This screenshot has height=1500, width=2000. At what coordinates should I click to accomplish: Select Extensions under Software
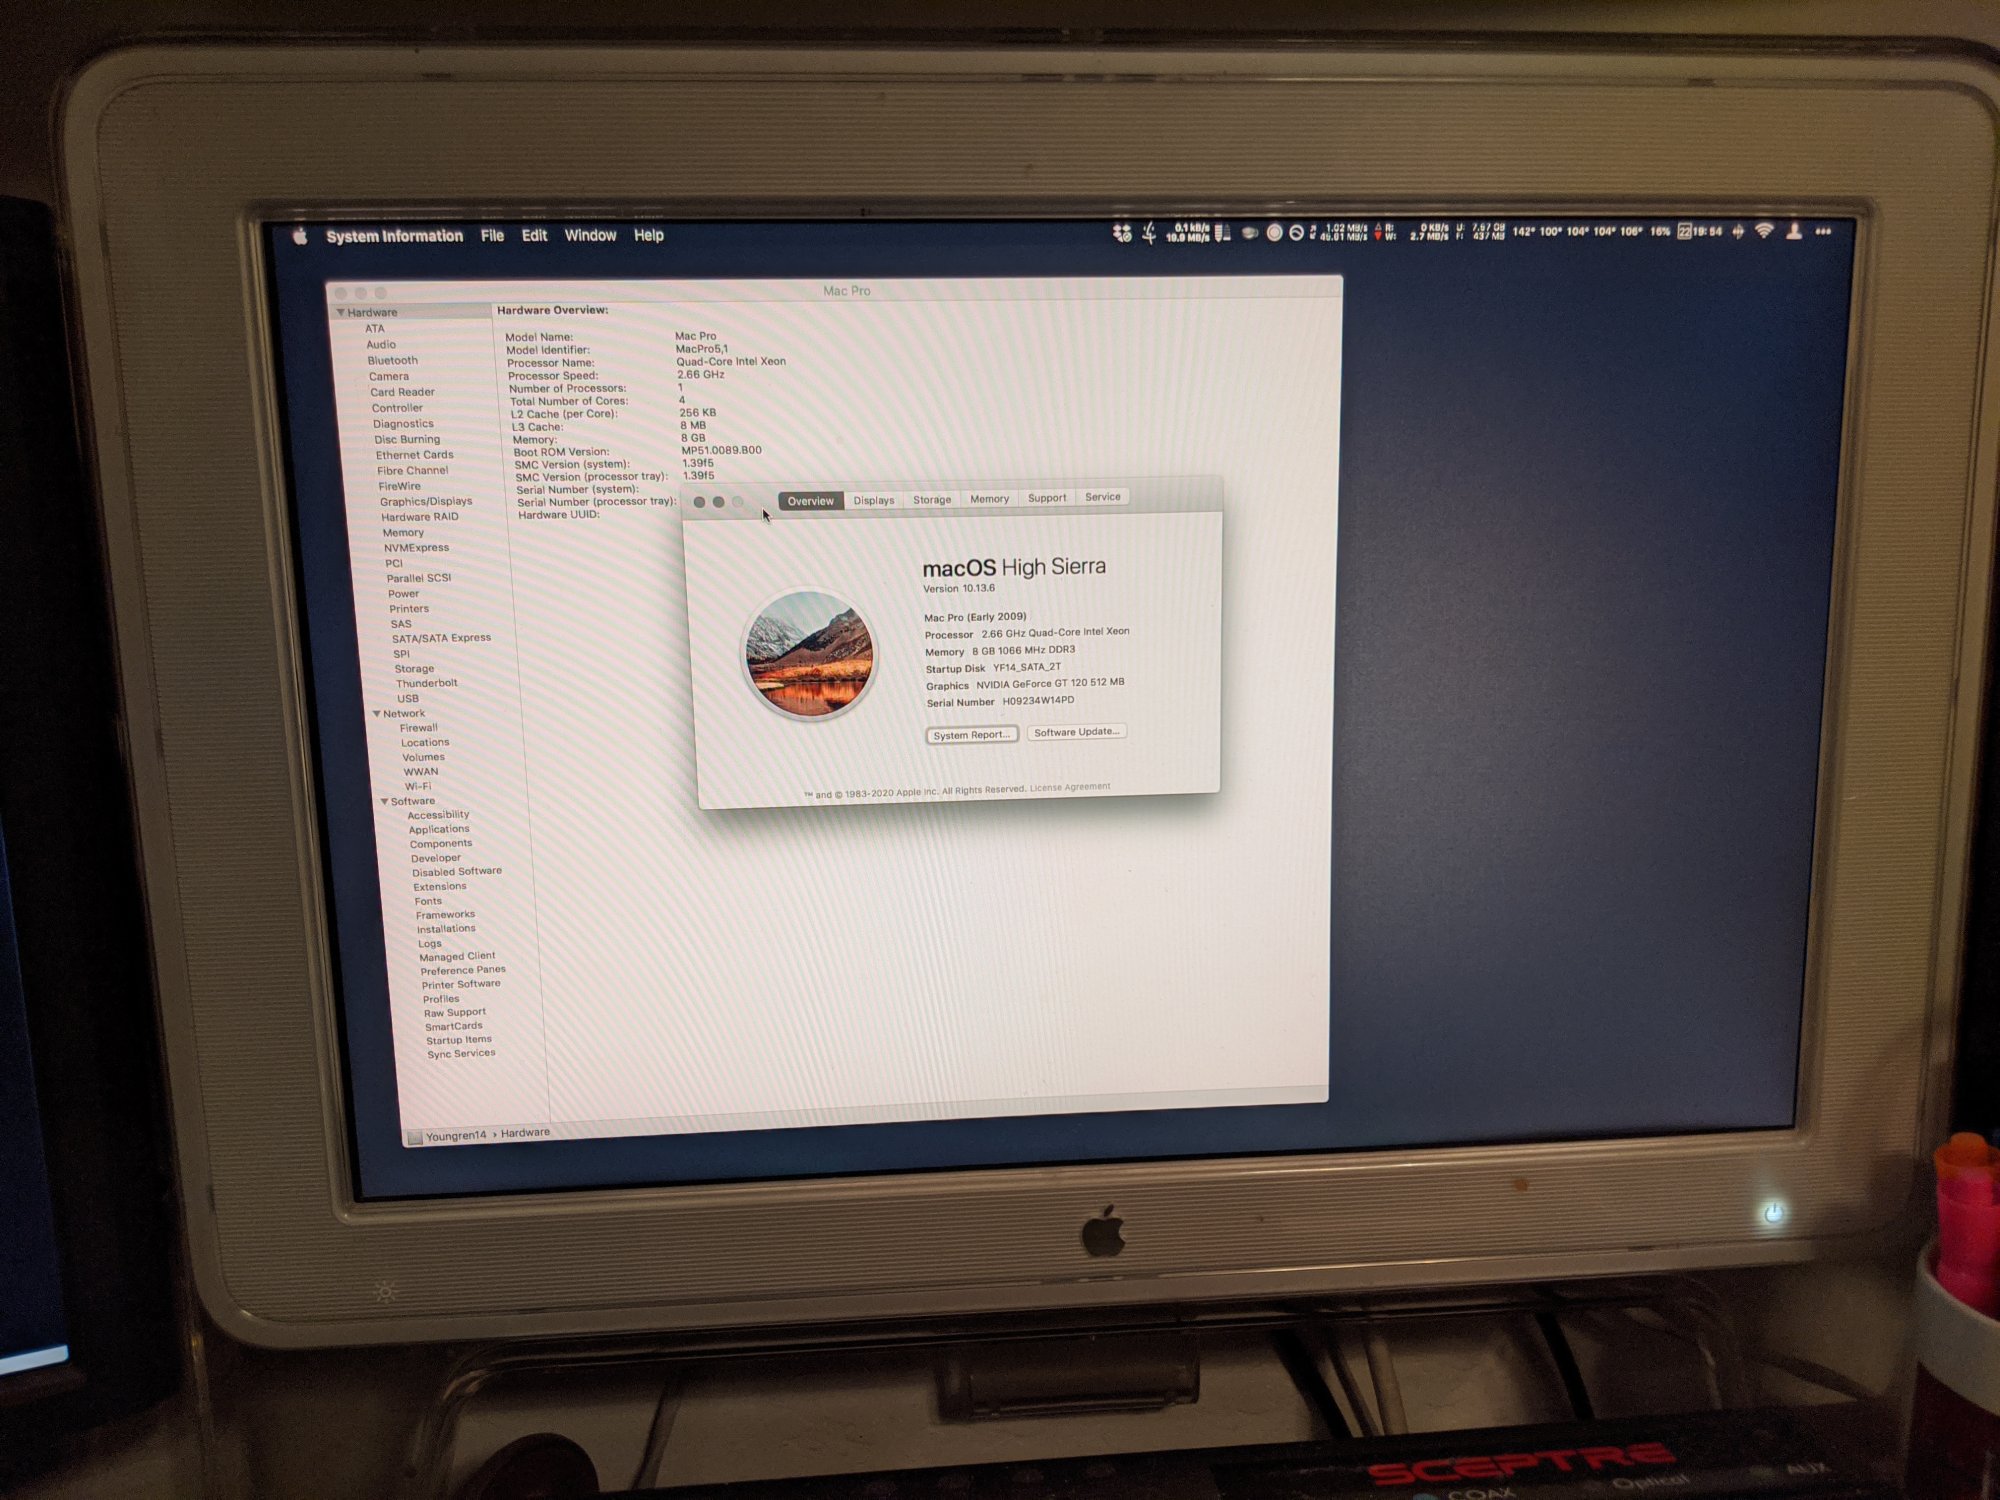[440, 886]
